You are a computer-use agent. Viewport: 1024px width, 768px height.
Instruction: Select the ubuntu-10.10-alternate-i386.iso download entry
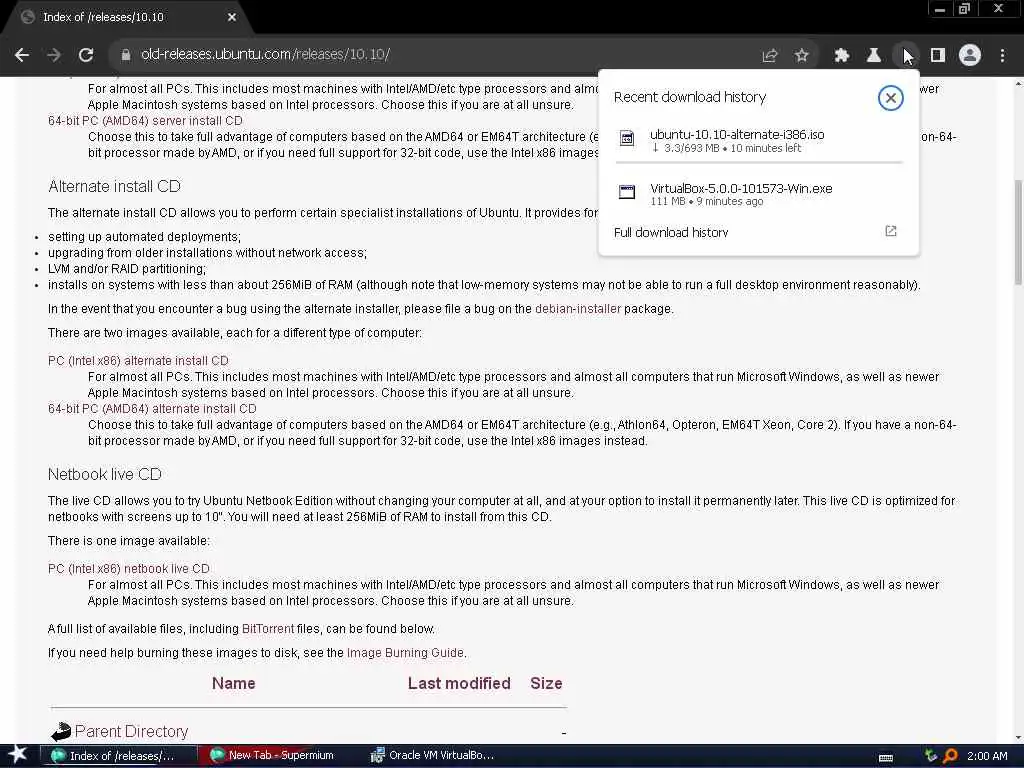click(x=758, y=140)
